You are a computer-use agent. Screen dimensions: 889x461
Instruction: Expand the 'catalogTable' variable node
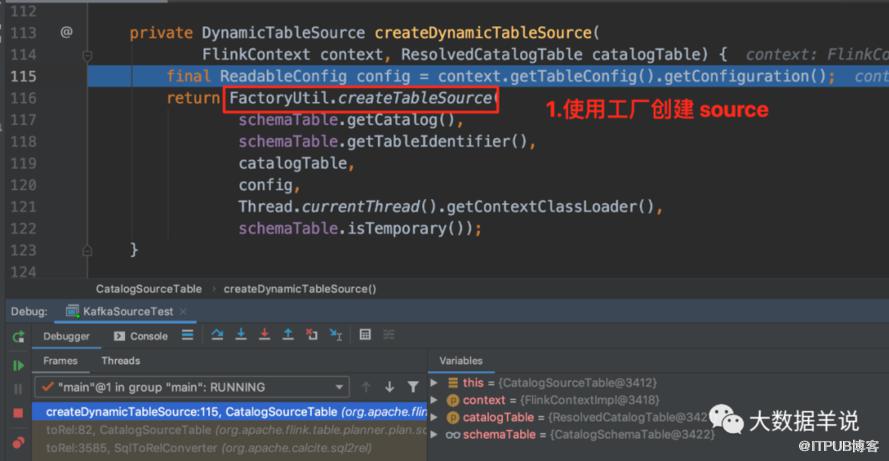434,417
